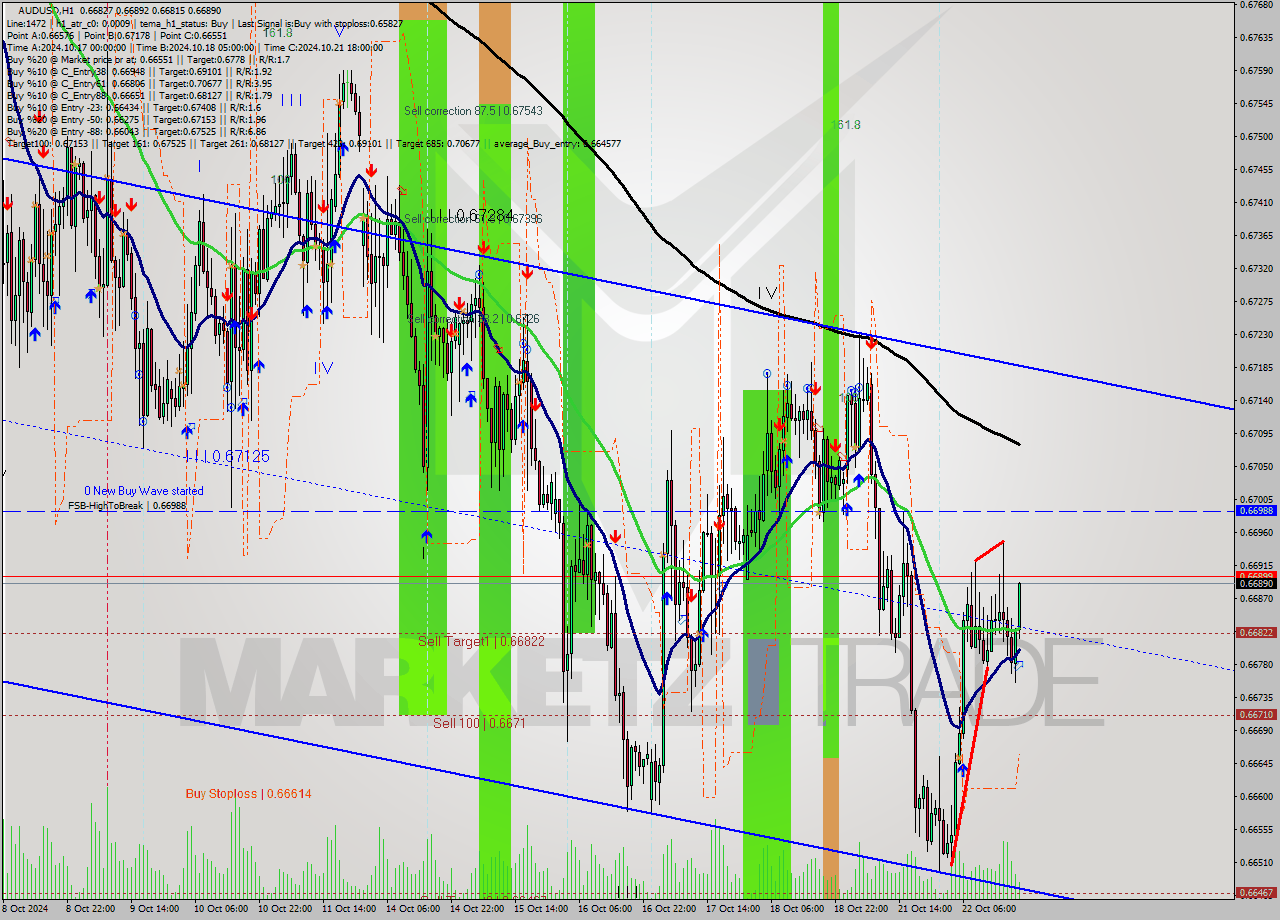1280x920 pixels.
Task: Click the 'Sell correction 87.5 | 0.67543' label
Action: click(473, 111)
